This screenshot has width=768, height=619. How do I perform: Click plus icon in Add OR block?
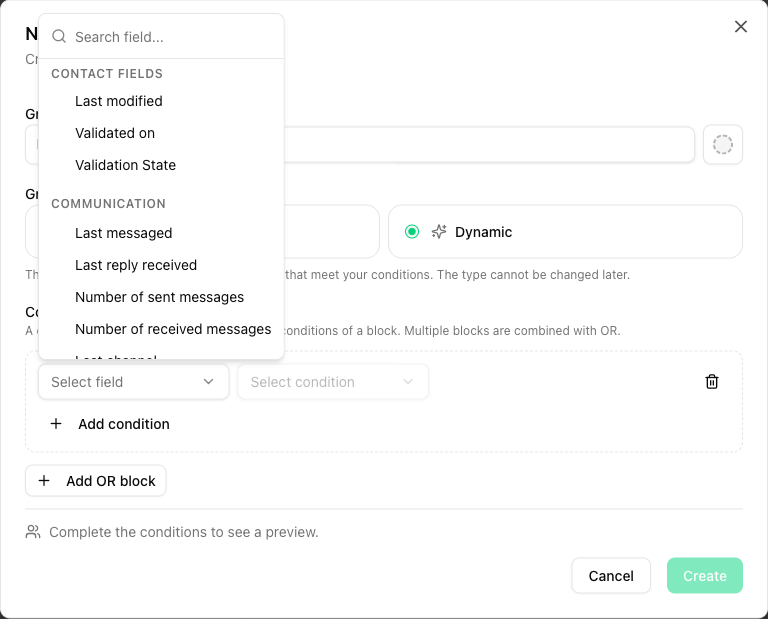coord(44,480)
